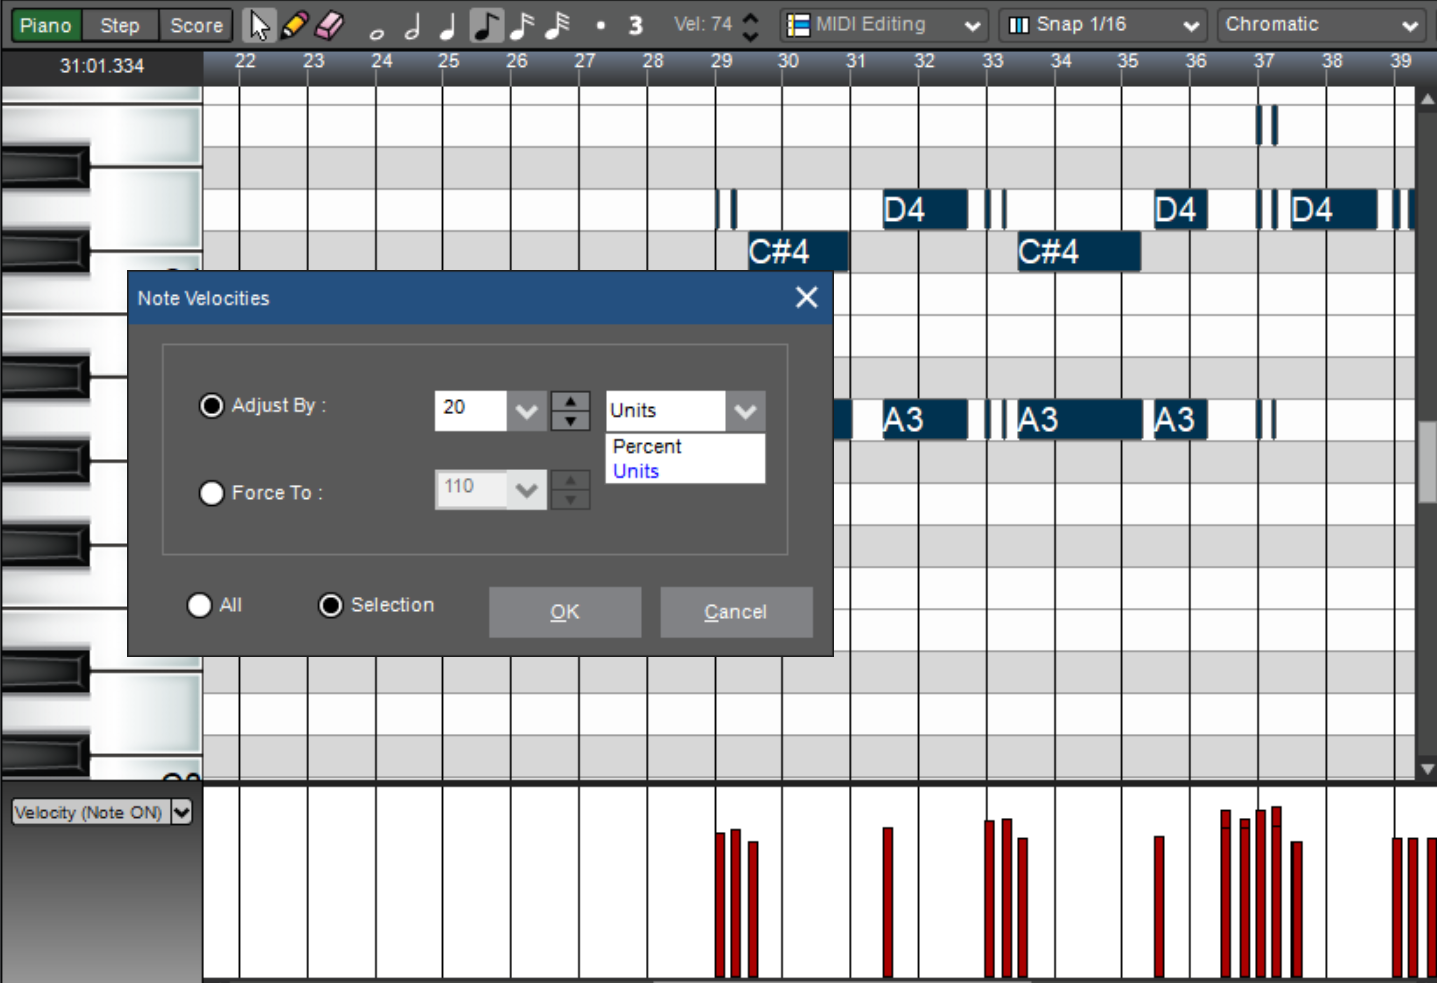This screenshot has width=1437, height=983.
Task: Choose sixteenth note duration
Action: pos(522,25)
